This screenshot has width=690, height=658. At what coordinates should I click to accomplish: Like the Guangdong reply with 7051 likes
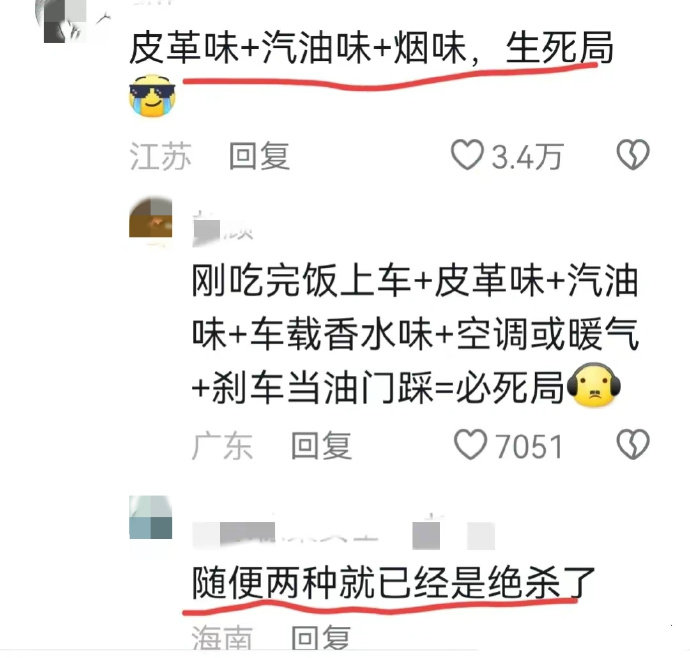tap(470, 445)
